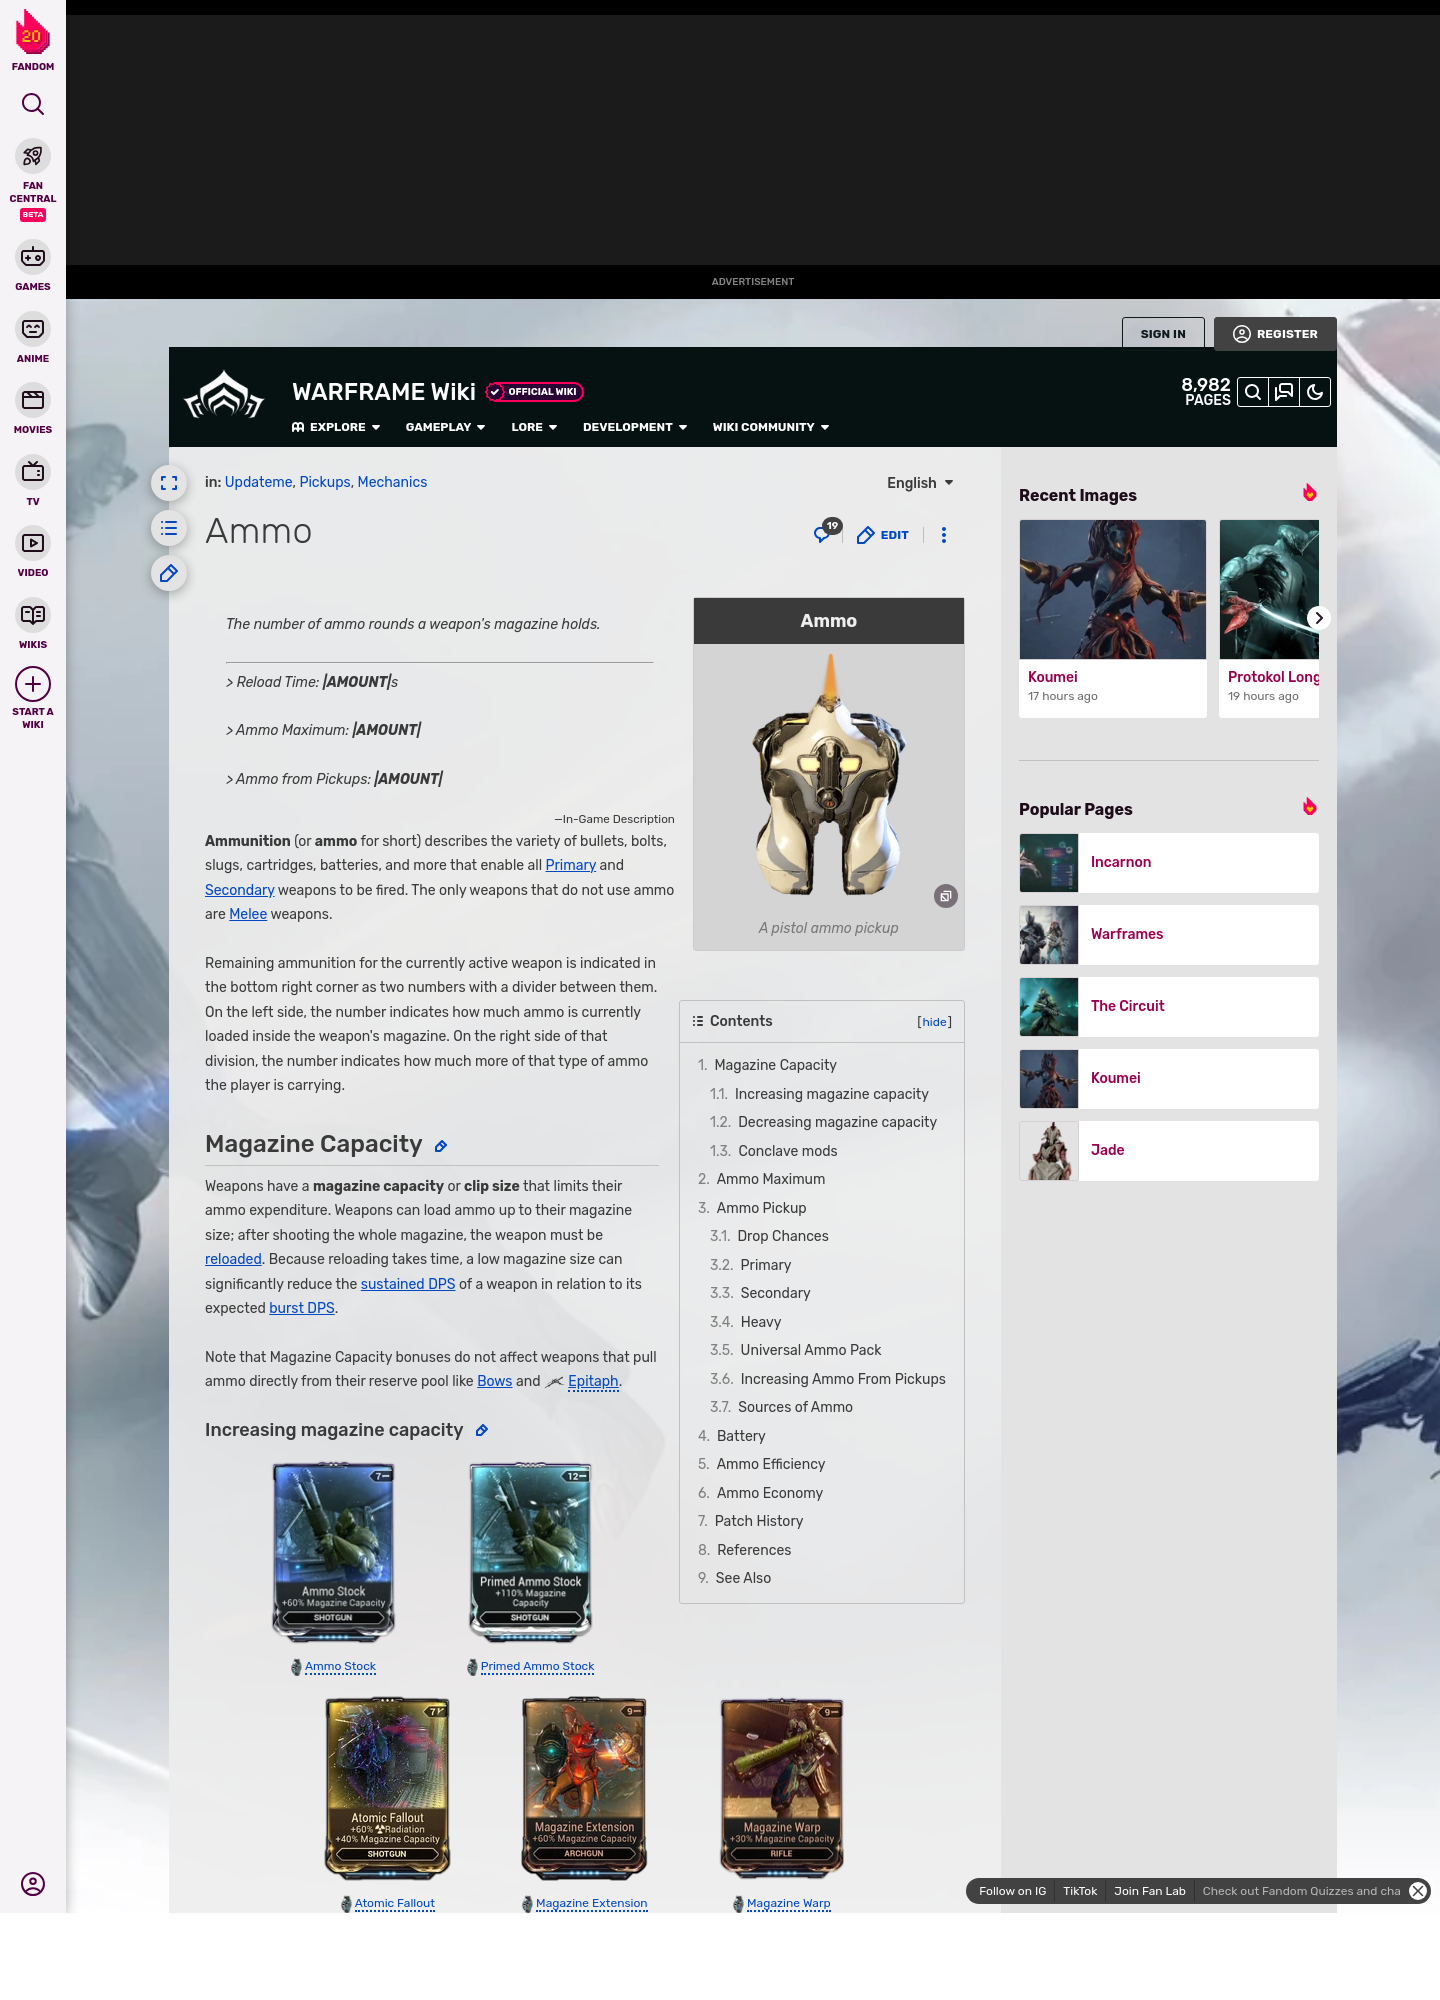Open The Circuit popular page
Viewport: 1440px width, 2000px height.
(x=1169, y=1007)
